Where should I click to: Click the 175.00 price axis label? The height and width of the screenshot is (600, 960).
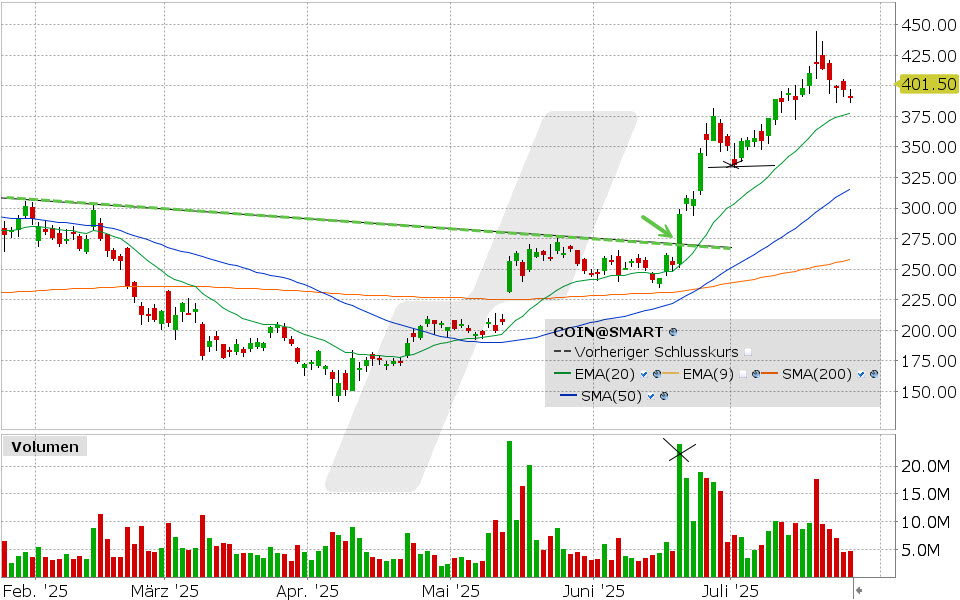(x=928, y=361)
